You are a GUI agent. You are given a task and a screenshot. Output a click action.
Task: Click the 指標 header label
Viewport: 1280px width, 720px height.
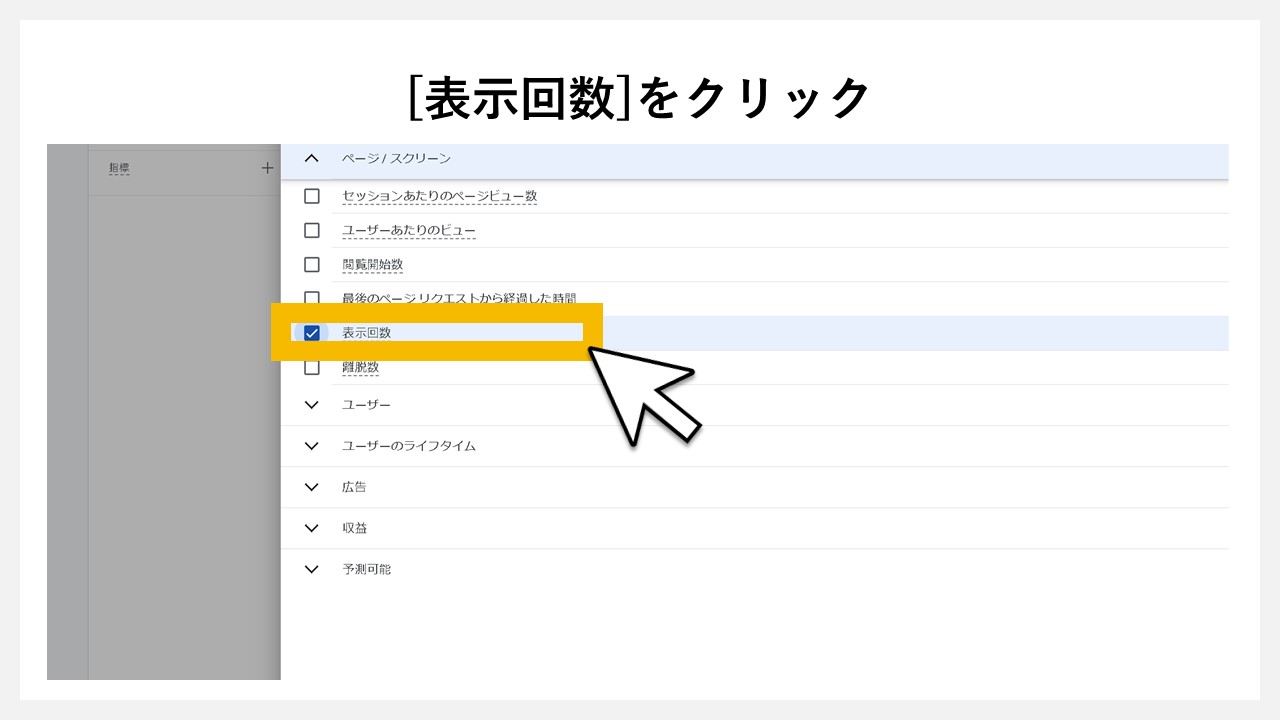click(120, 168)
